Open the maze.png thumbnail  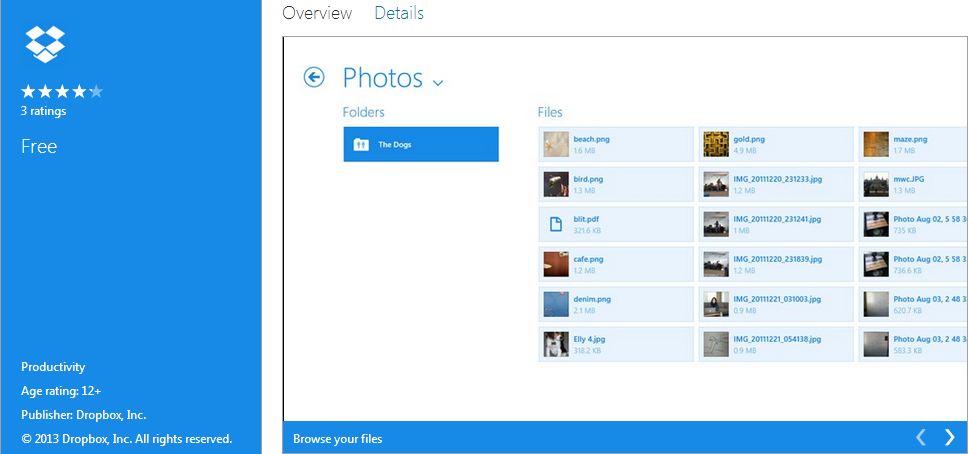click(x=876, y=145)
